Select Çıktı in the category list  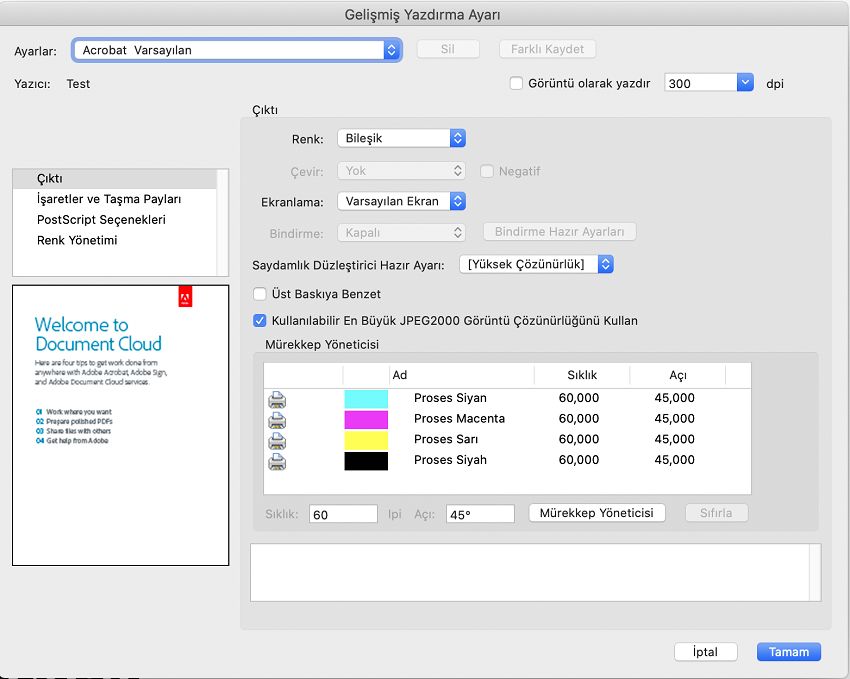pyautogui.click(x=114, y=178)
